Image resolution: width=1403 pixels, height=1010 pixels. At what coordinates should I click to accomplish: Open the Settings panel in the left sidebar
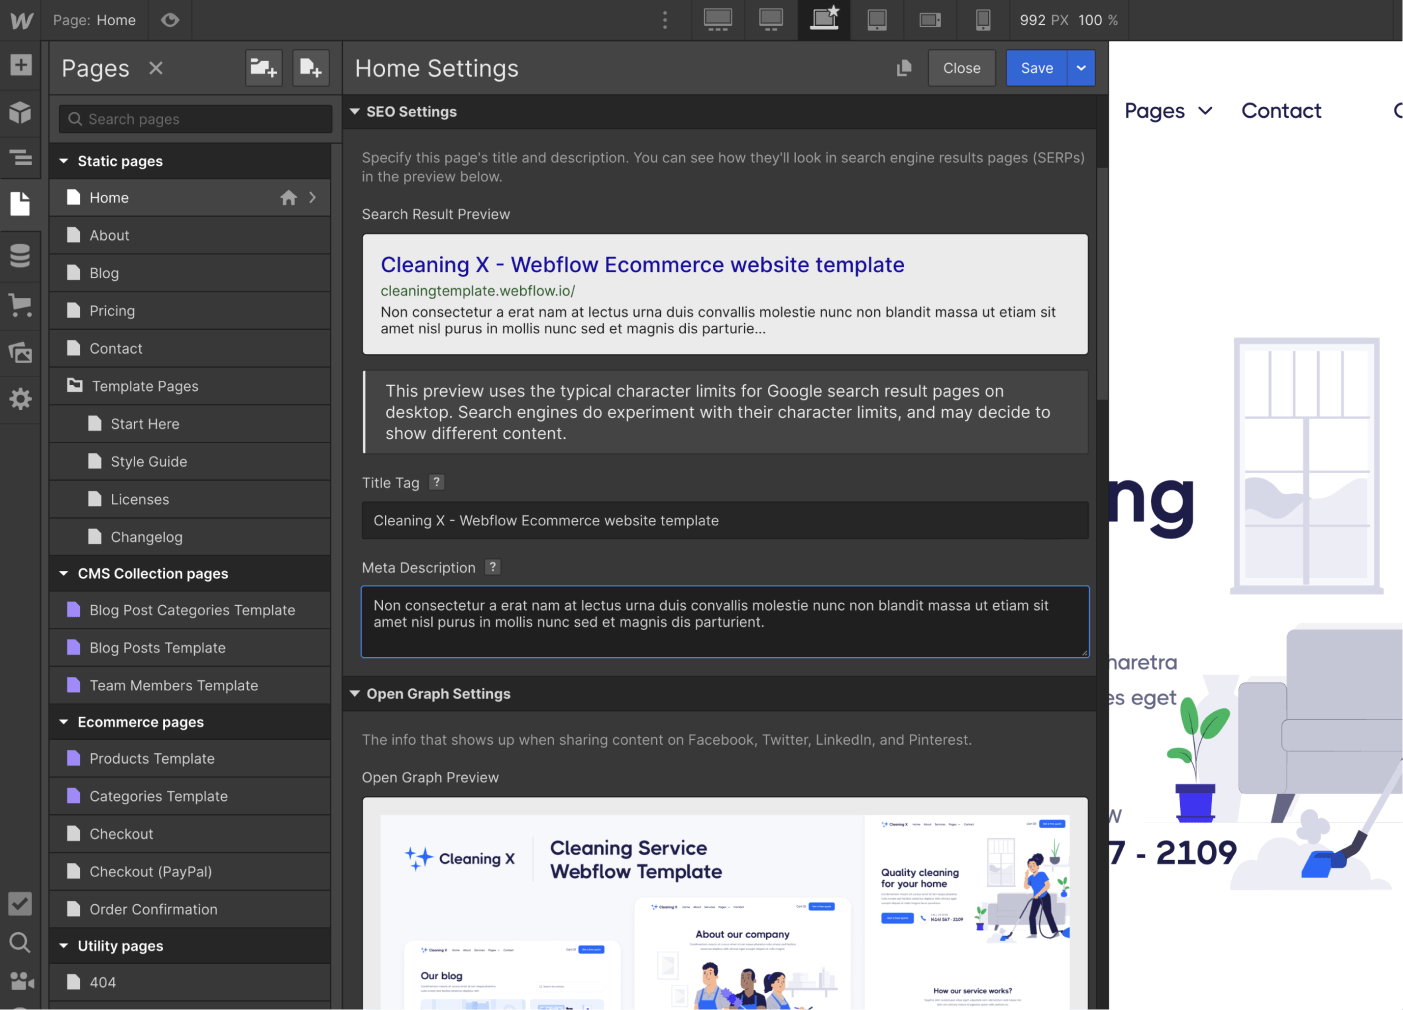21,399
